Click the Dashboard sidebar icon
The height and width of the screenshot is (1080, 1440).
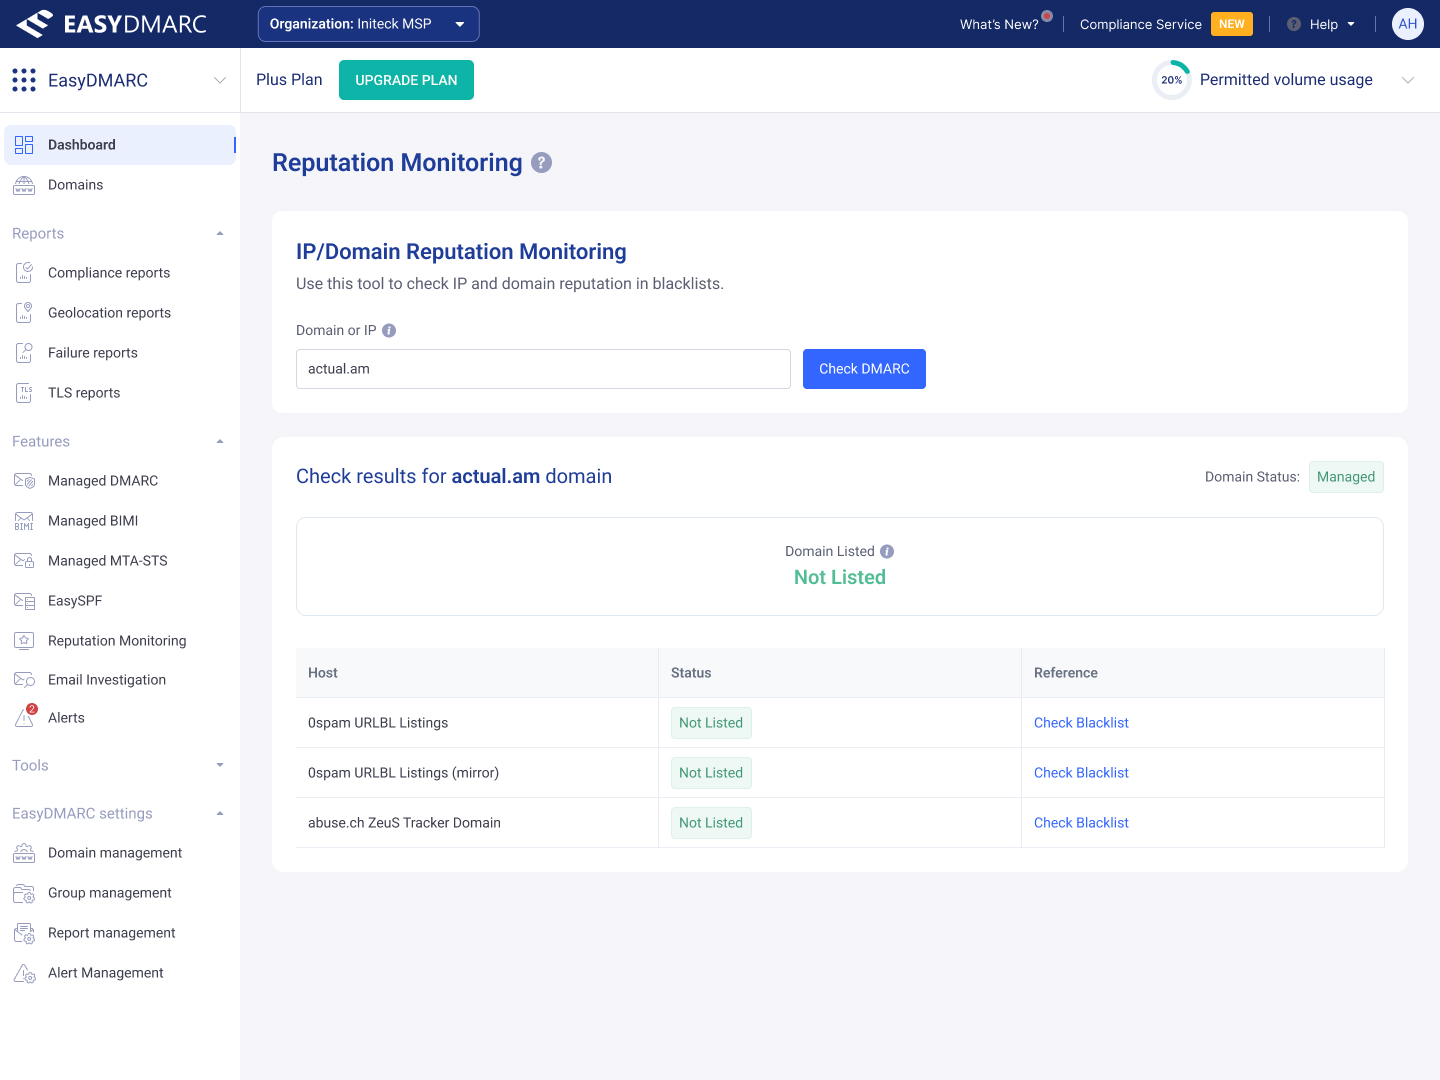tap(24, 145)
